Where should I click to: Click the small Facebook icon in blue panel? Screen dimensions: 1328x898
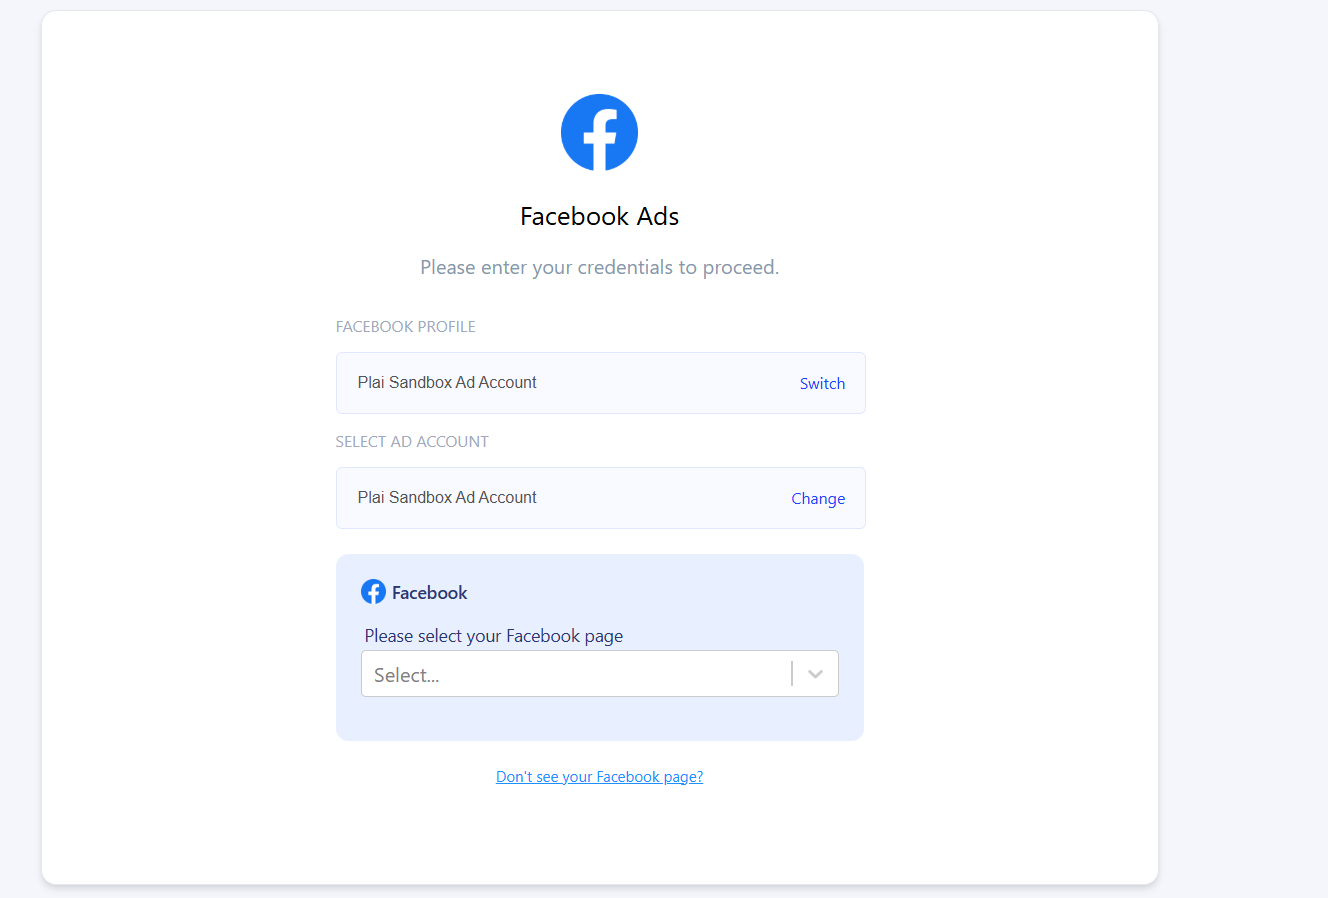(373, 592)
